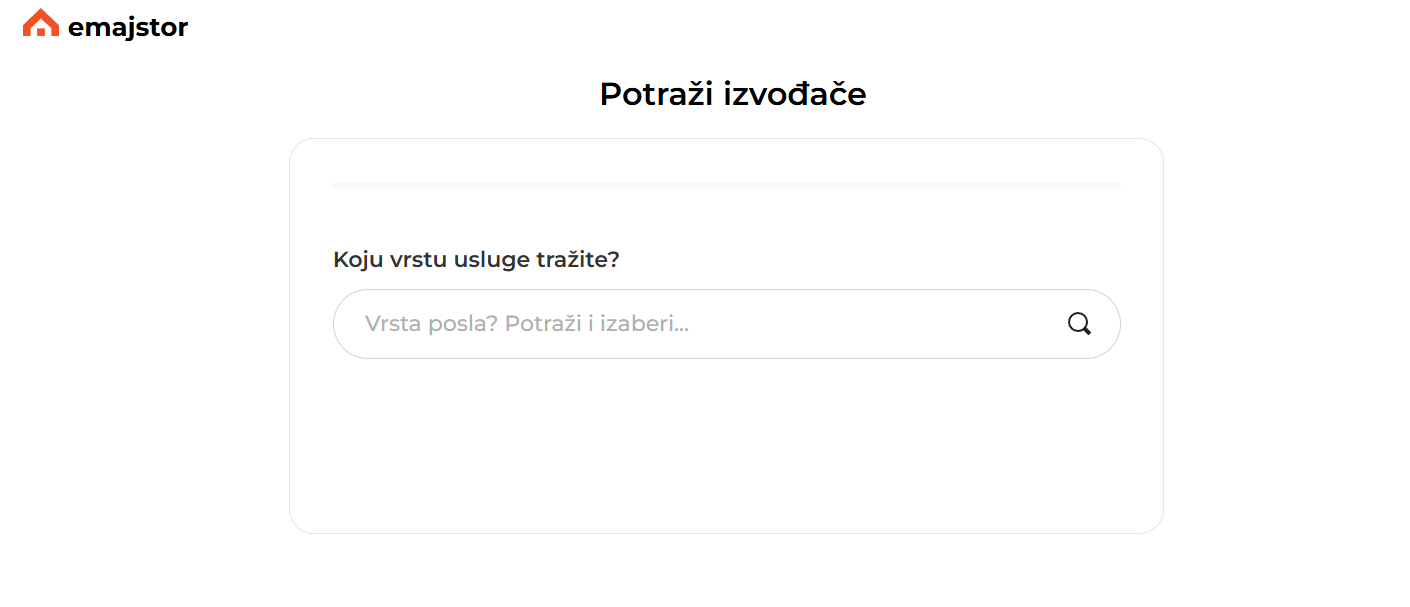This screenshot has width=1410, height=607.
Task: Click the right end of the progress bar
Action: coord(1114,186)
